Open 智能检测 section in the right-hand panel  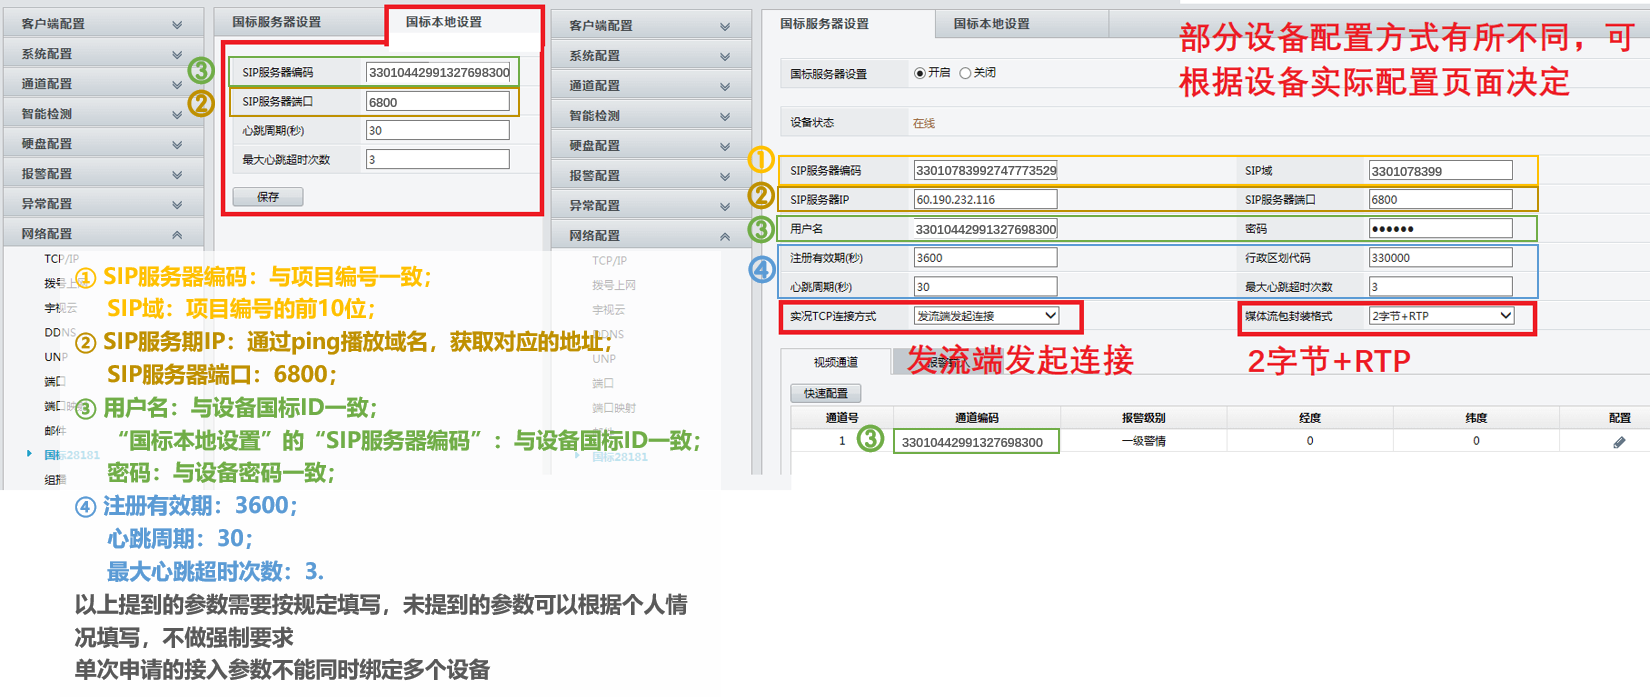pos(651,116)
